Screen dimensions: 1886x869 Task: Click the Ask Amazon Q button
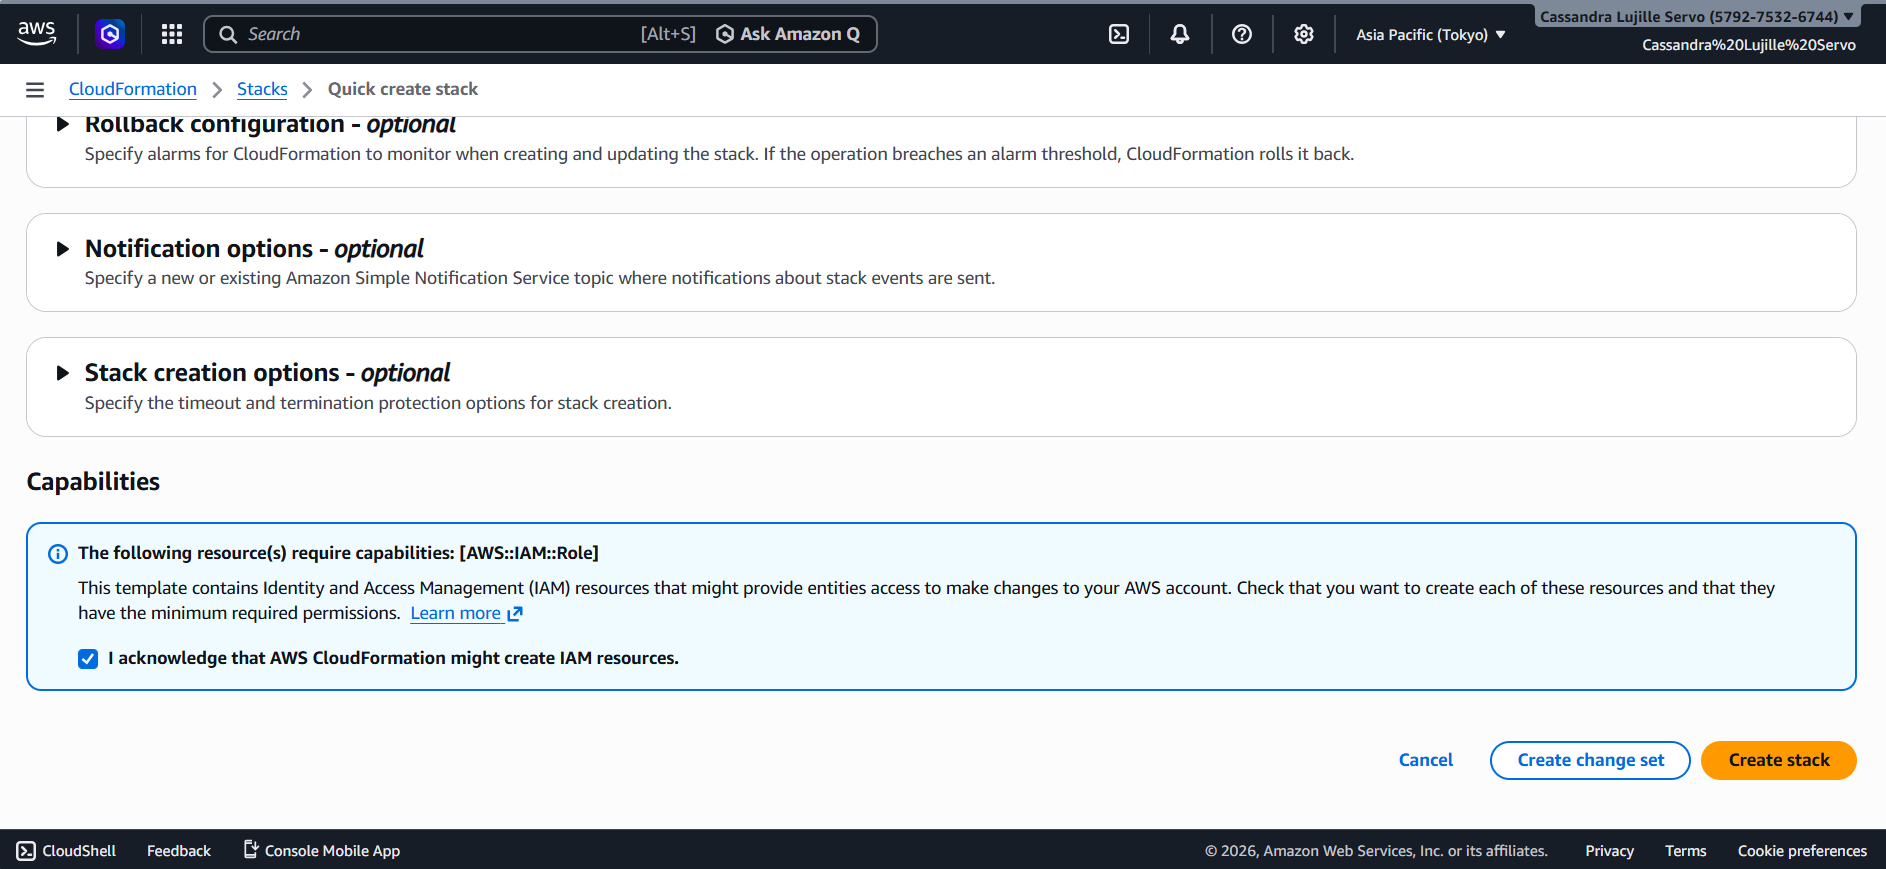click(789, 34)
